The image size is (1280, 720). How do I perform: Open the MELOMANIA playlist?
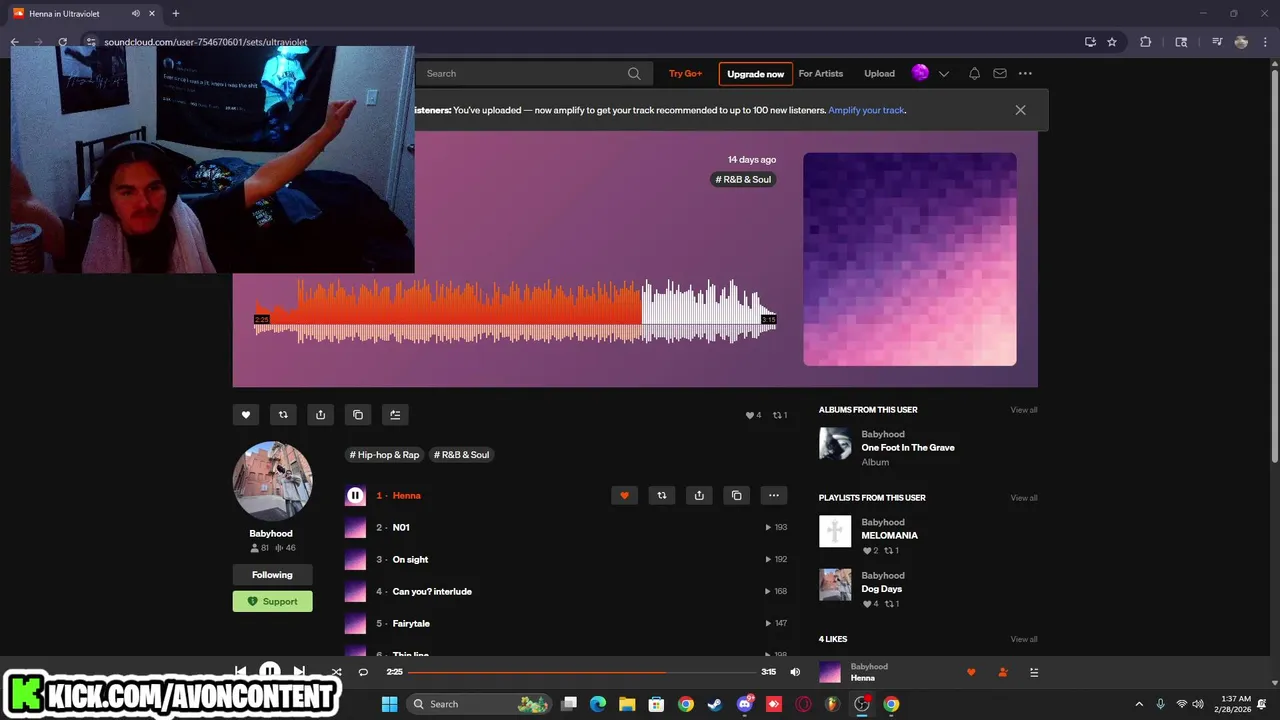(x=889, y=535)
